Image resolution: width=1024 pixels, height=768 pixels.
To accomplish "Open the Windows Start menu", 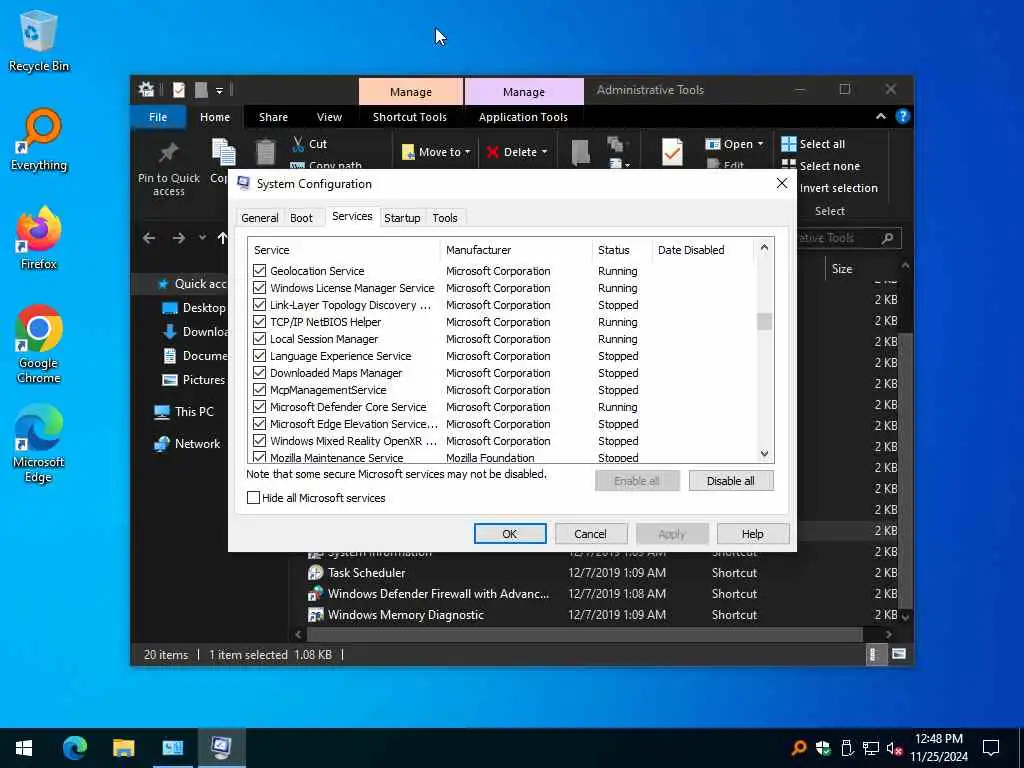I will click(24, 748).
